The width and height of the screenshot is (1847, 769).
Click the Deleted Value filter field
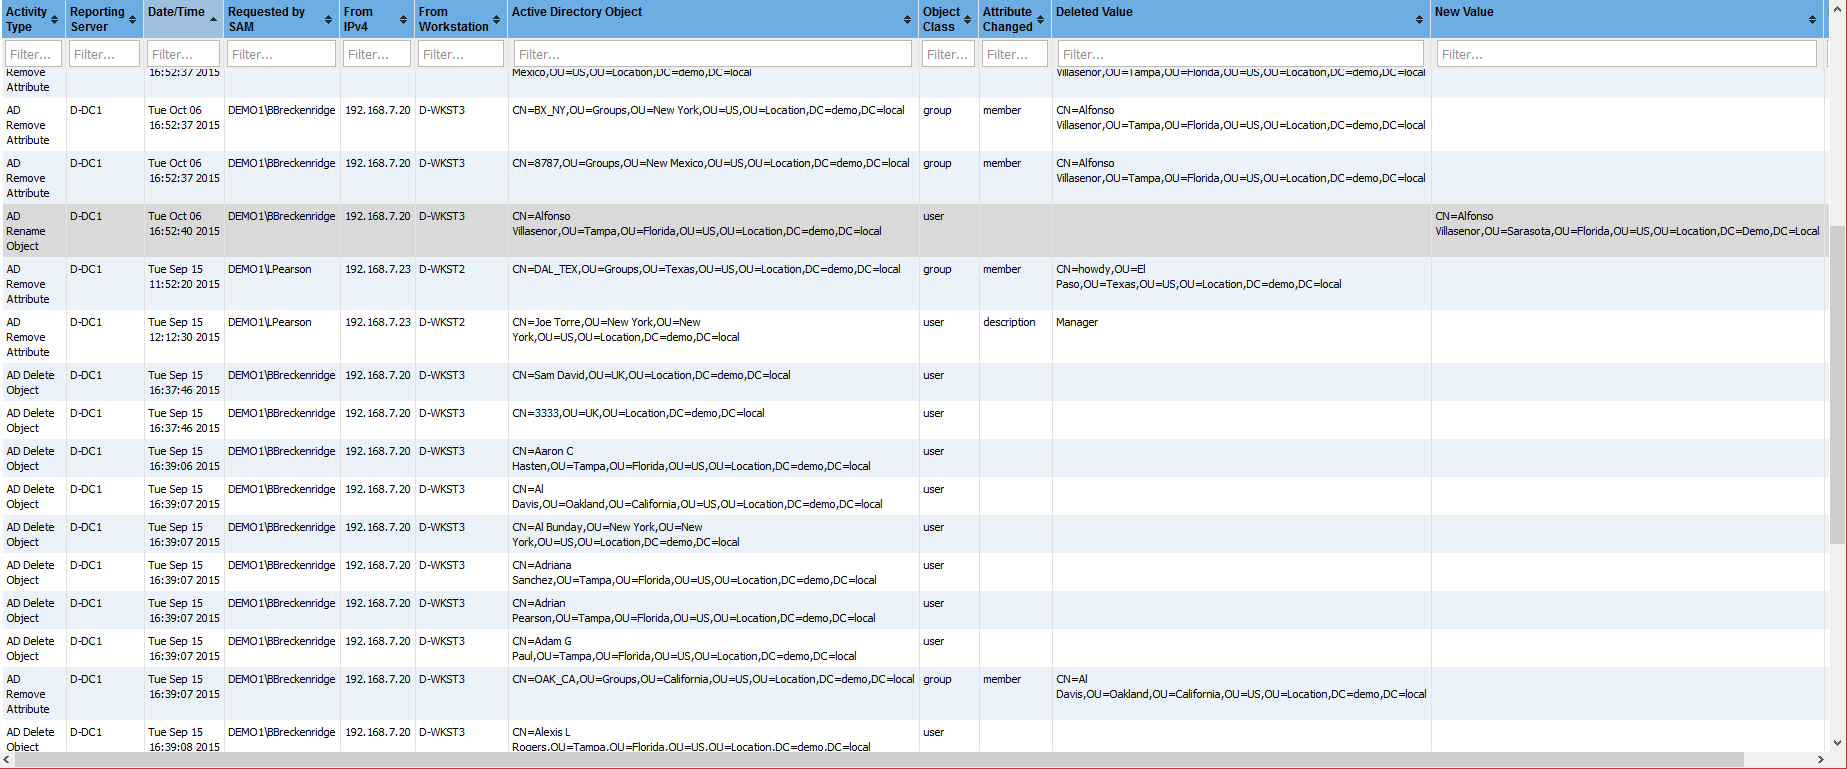[x=1240, y=54]
